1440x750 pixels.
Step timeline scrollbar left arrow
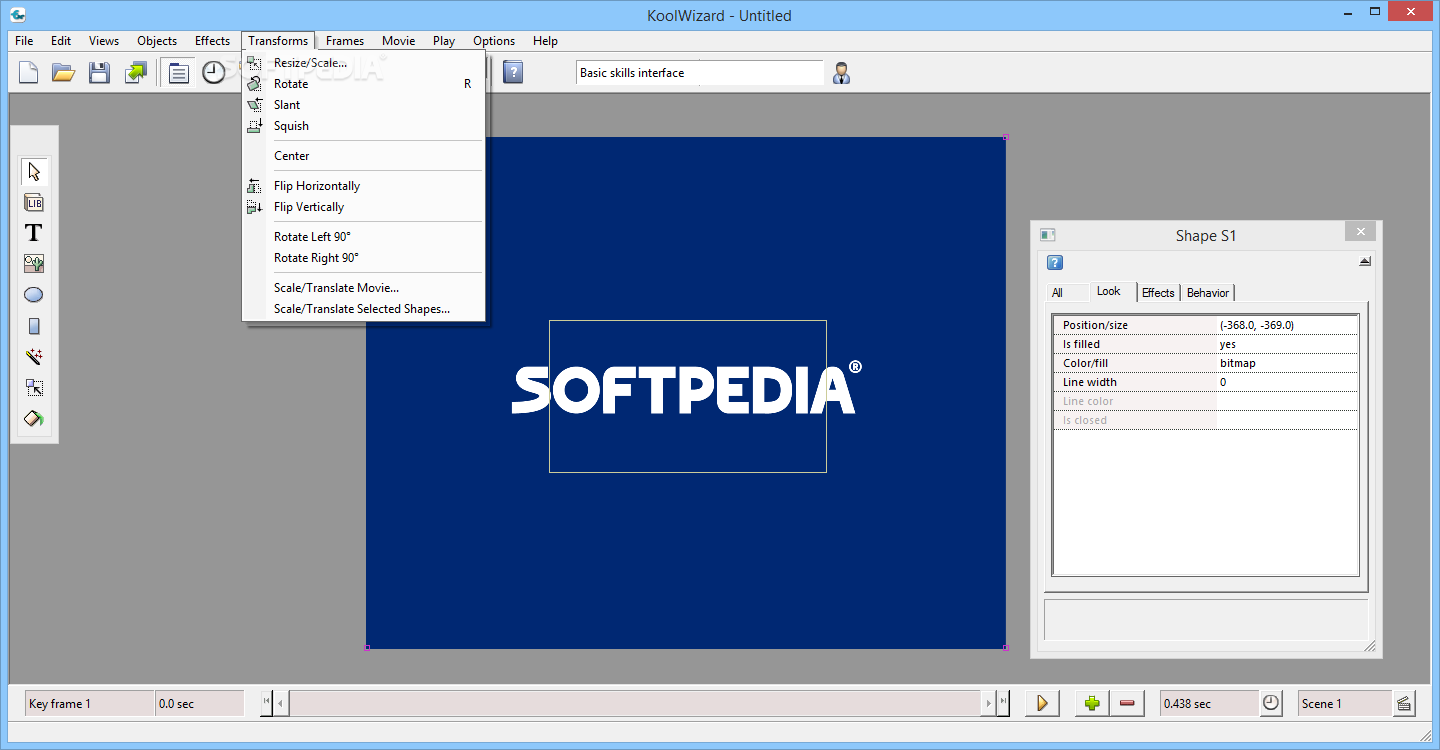pos(281,703)
